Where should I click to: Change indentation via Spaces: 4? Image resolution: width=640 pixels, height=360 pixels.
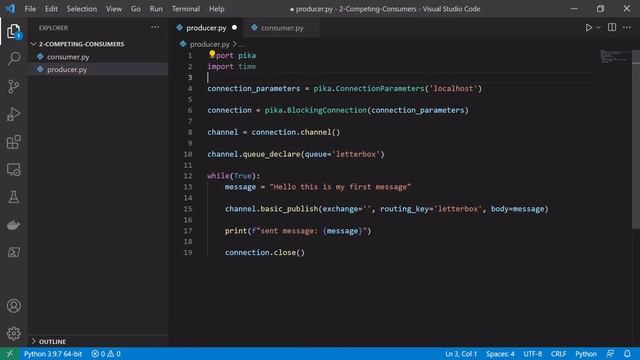[x=500, y=354]
